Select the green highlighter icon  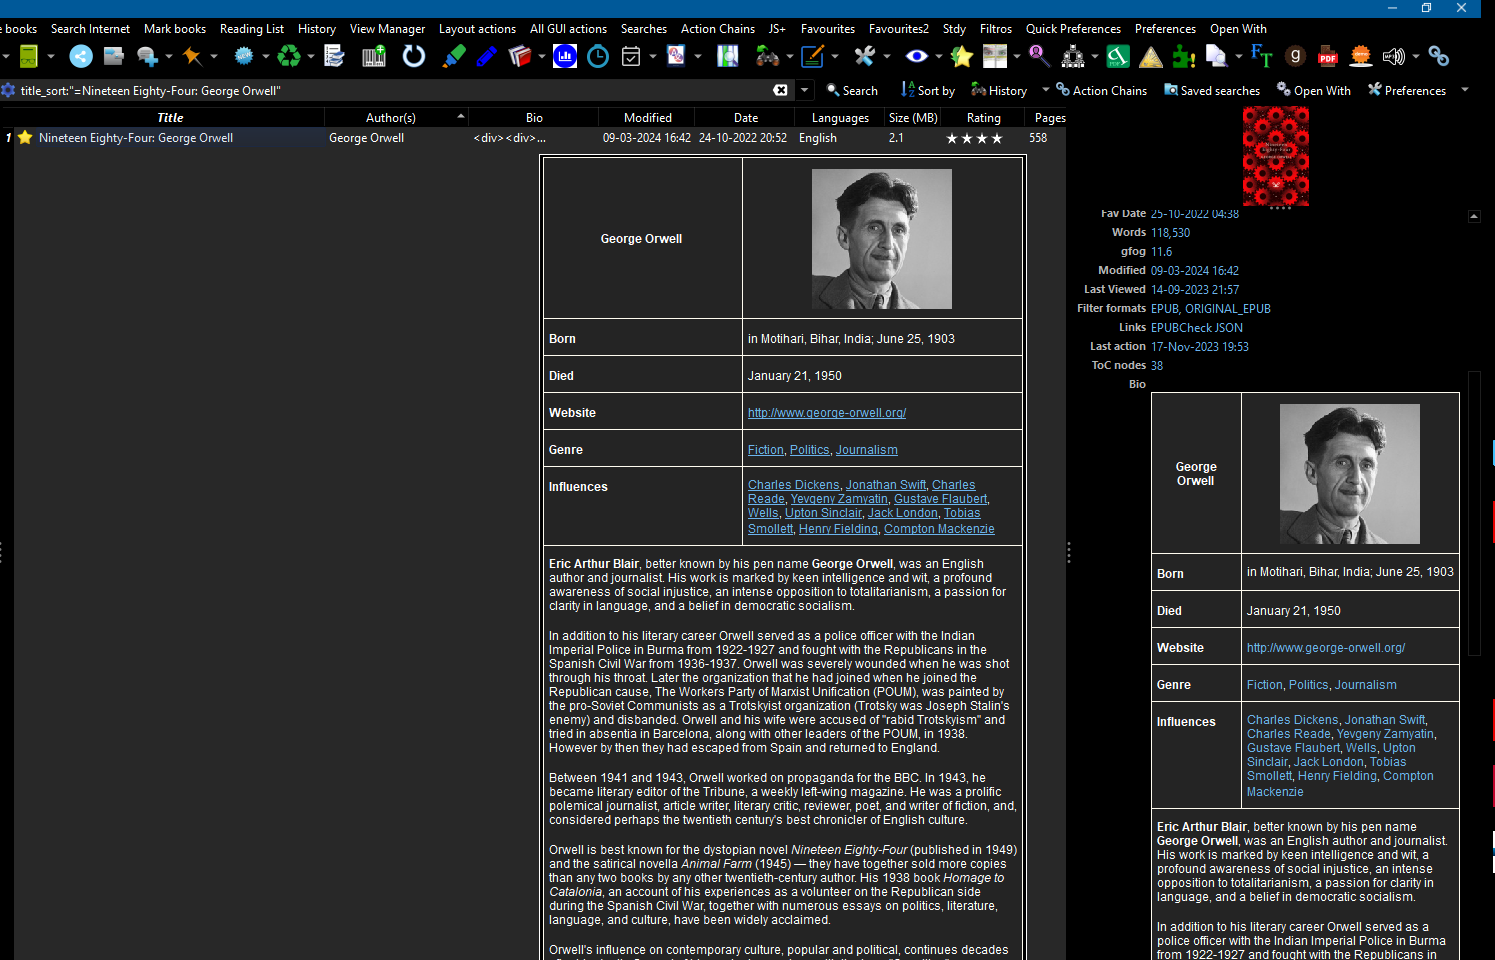tap(454, 57)
